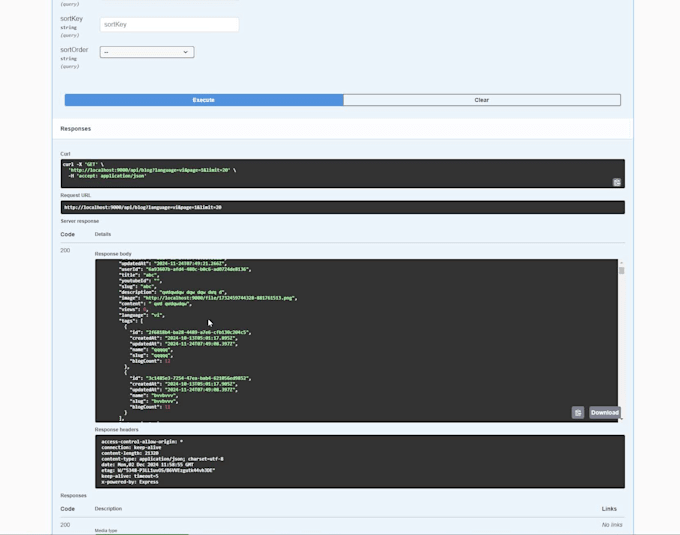Copy the curl command with clipboard icon
This screenshot has width=680, height=535.
click(x=617, y=183)
